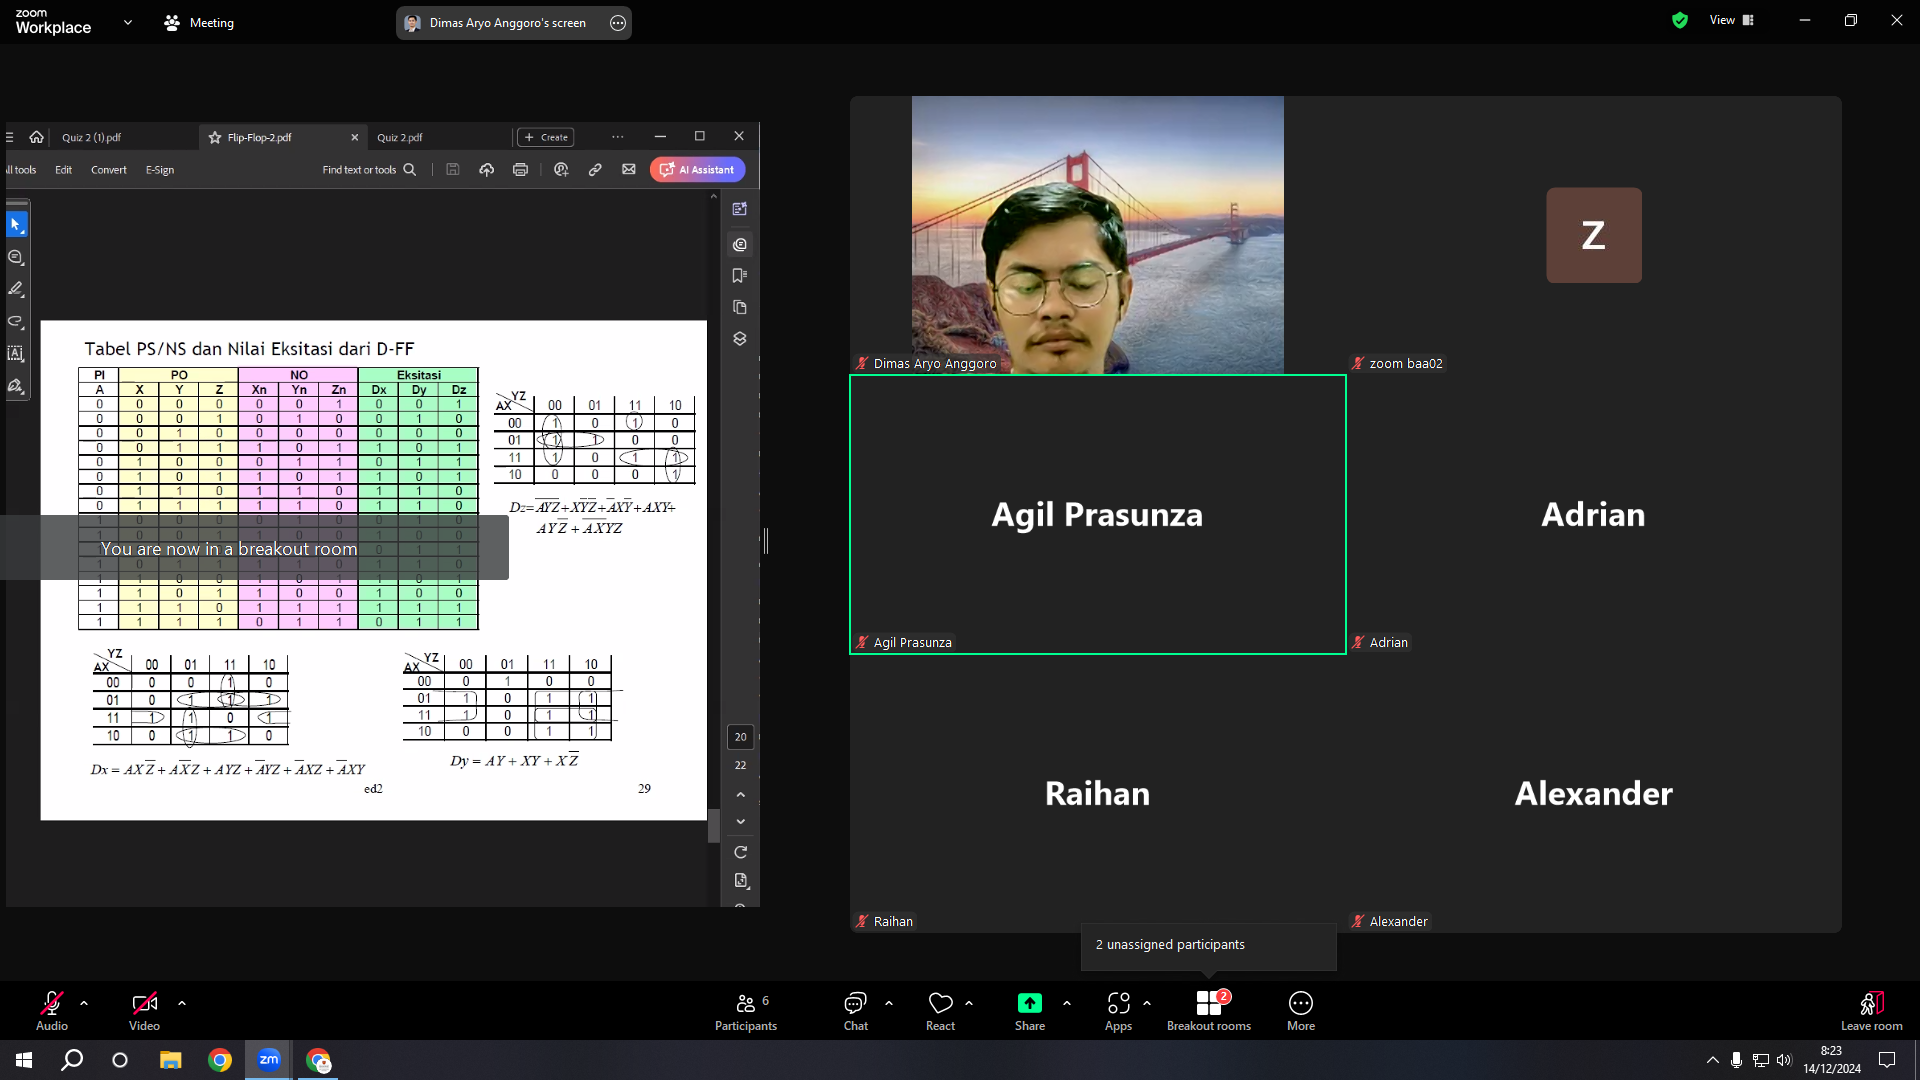Expand audio options arrow next to Audio
This screenshot has width=1920, height=1080.
point(84,1003)
